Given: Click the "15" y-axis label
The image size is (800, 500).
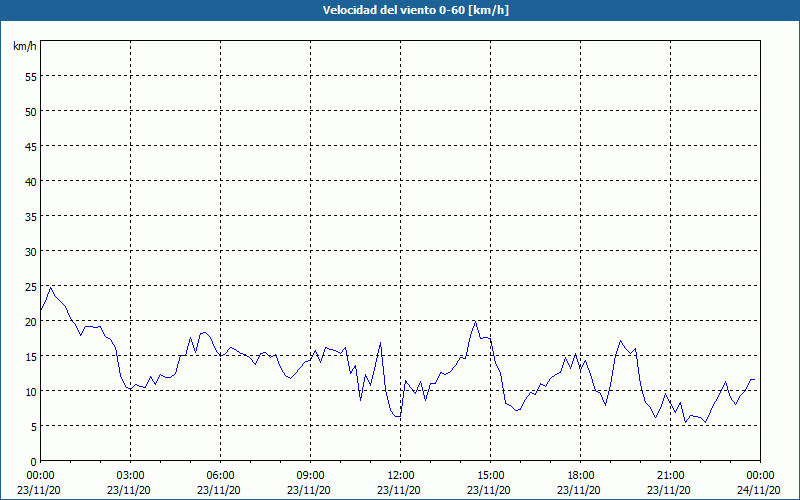Looking at the screenshot, I should point(31,357).
